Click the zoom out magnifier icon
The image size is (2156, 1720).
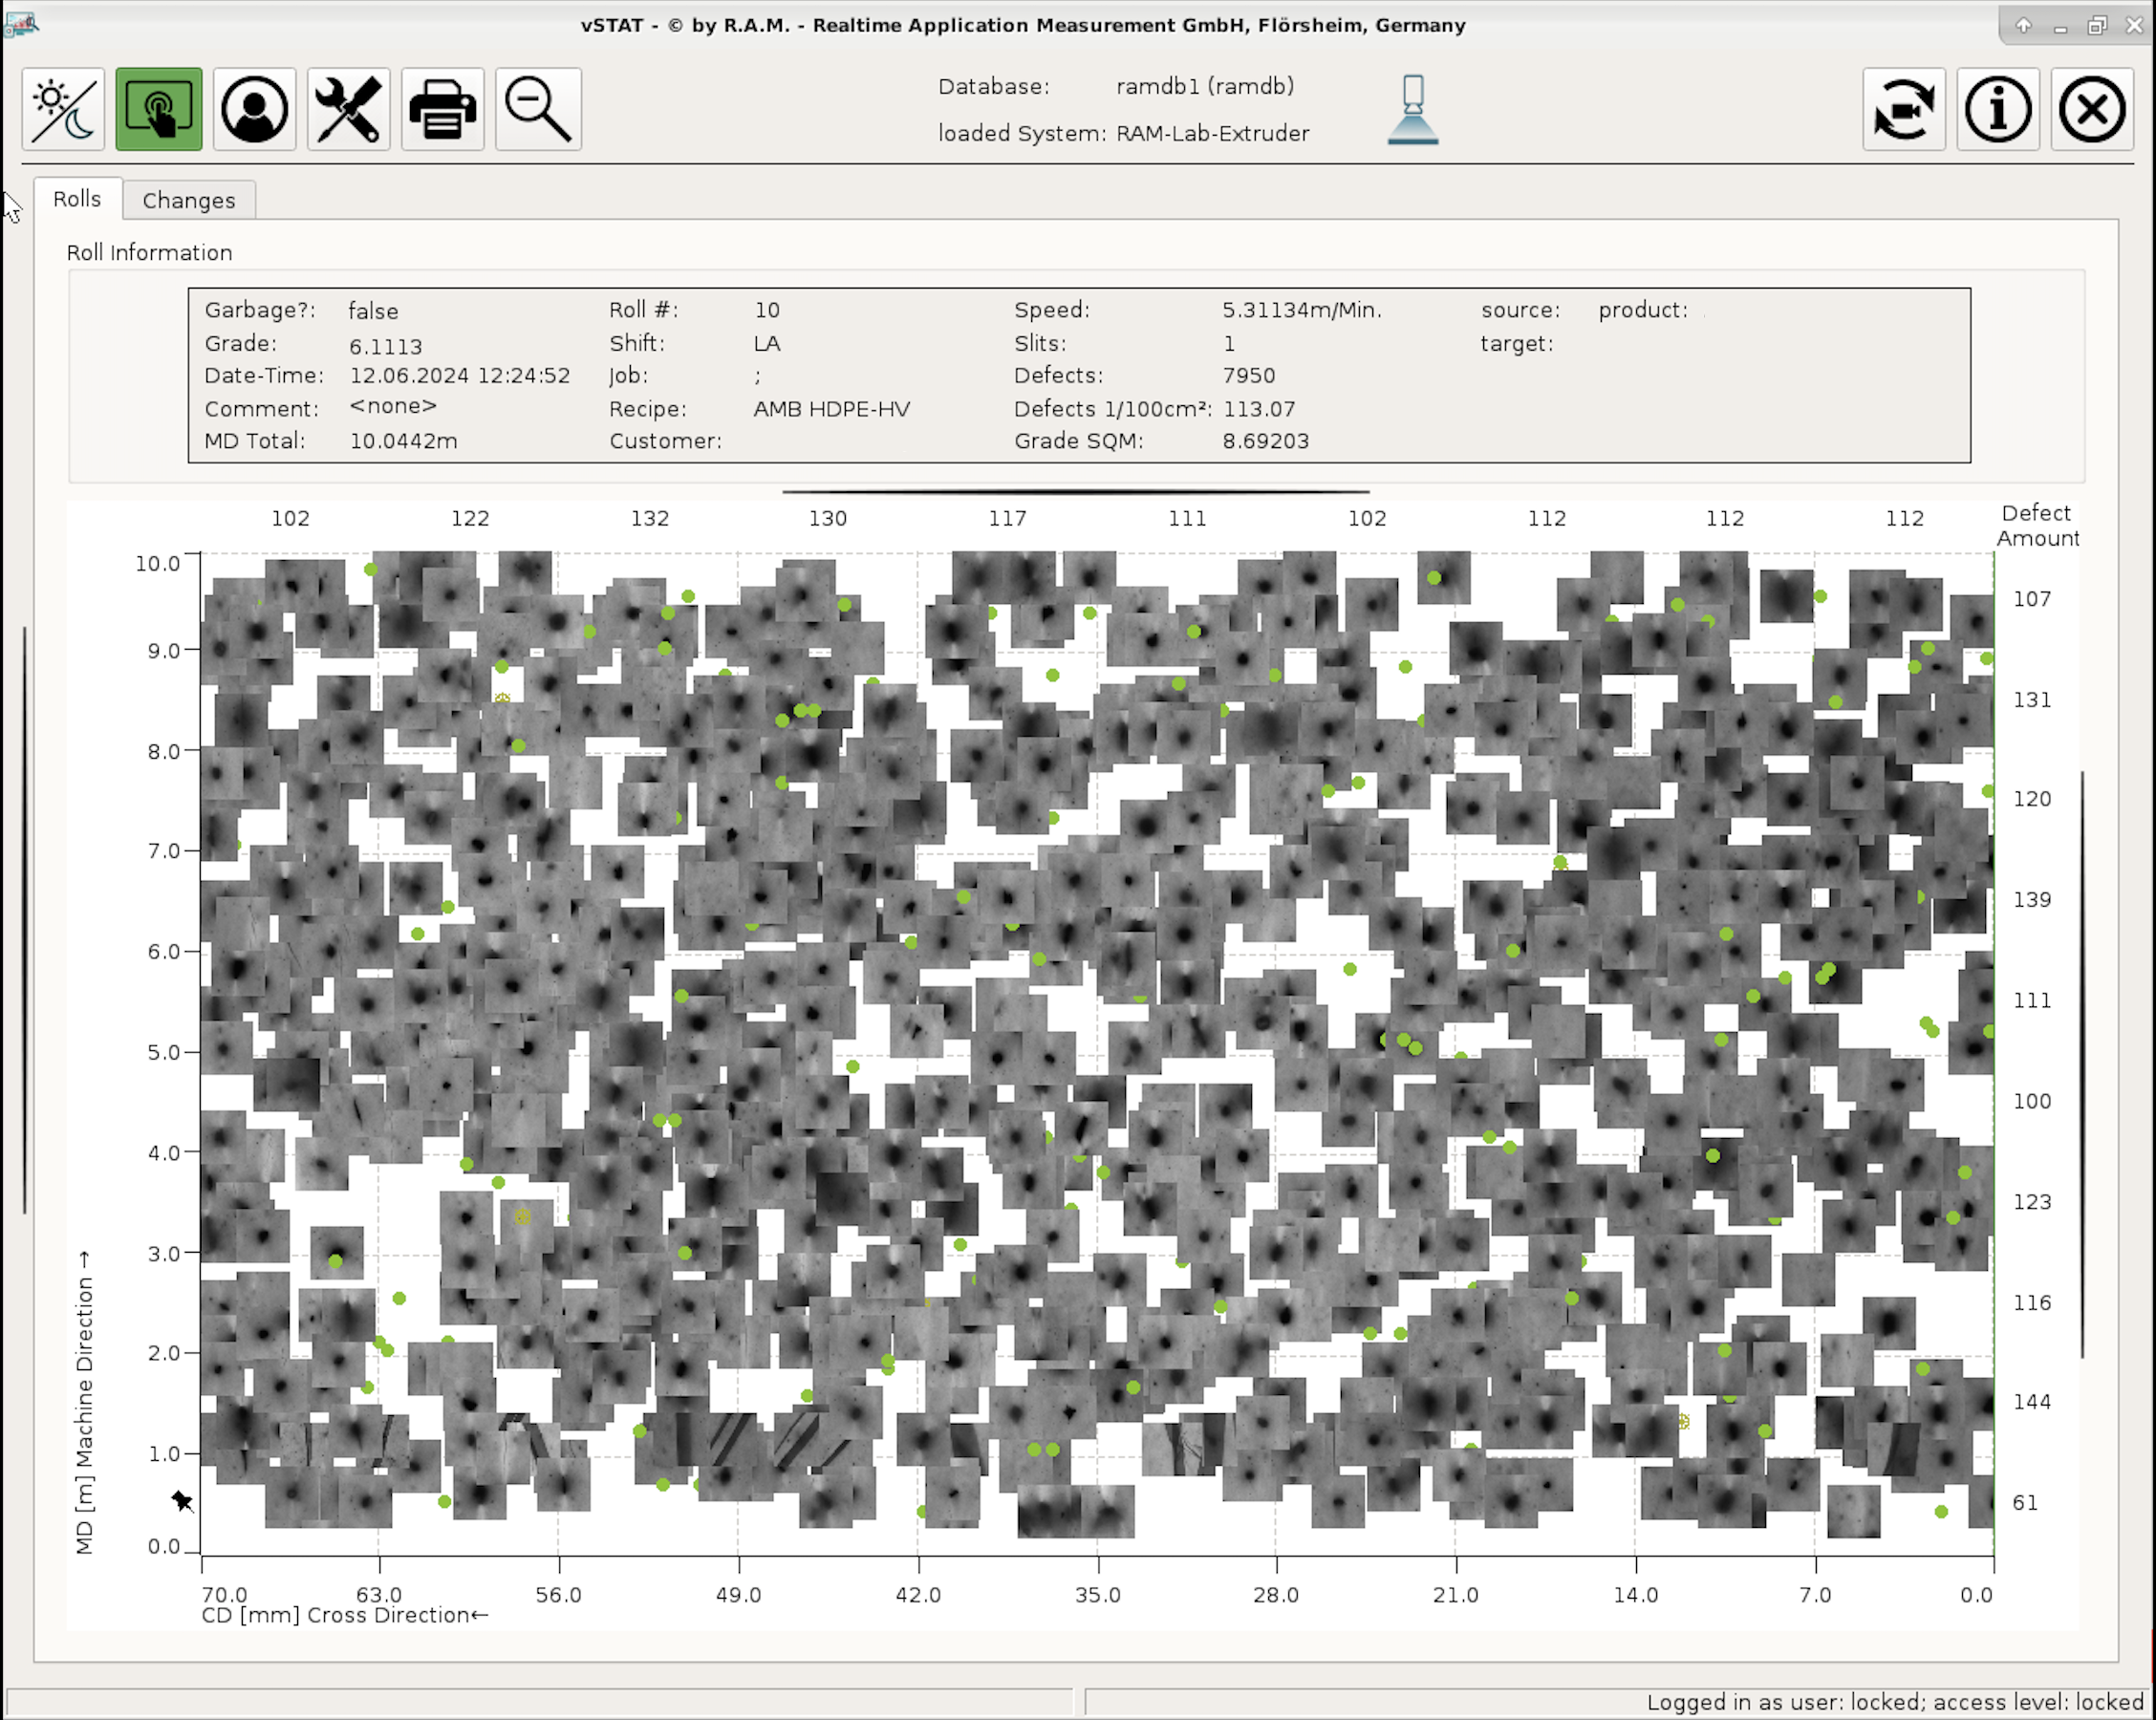(x=538, y=110)
